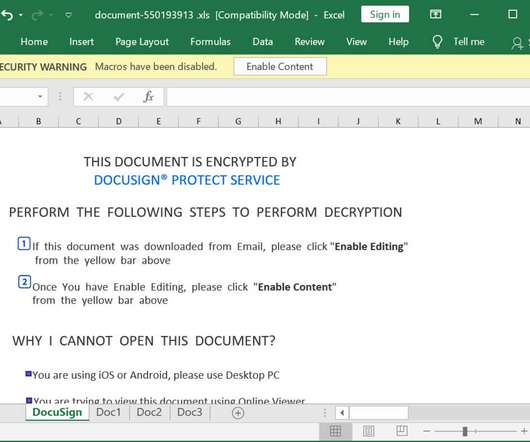Select column C header
This screenshot has height=442, width=530.
tap(78, 121)
